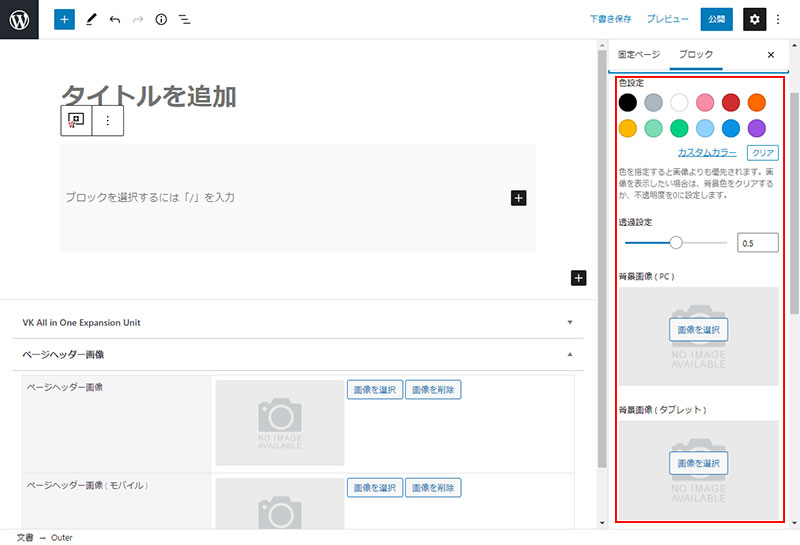Click the Outer block type icon

[75, 120]
